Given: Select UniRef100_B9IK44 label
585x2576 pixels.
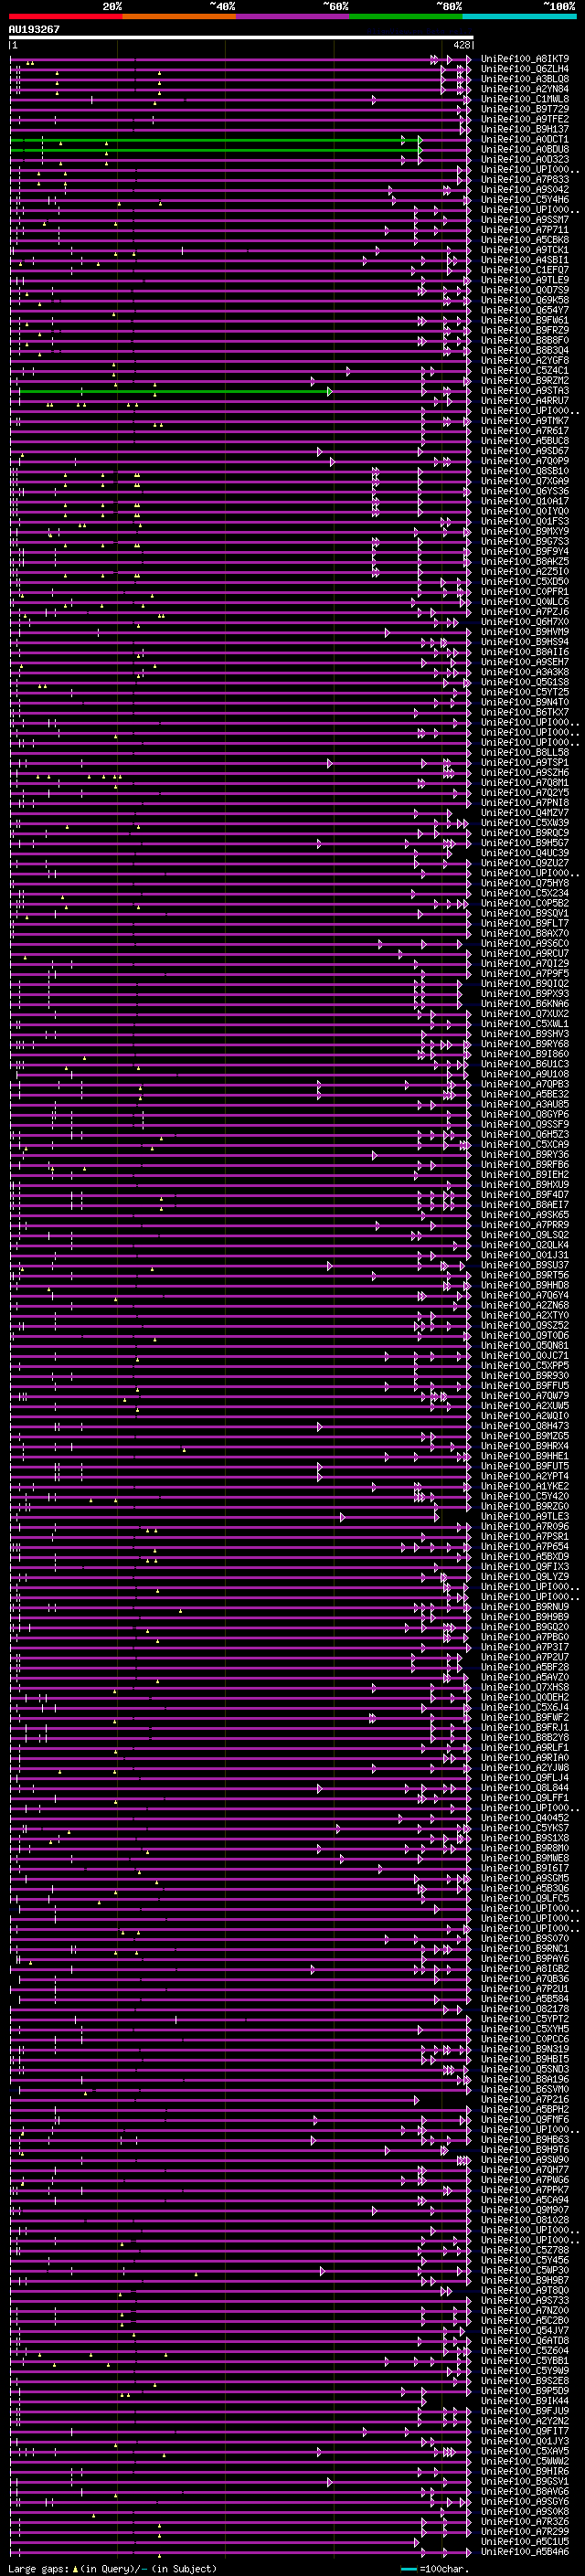Looking at the screenshot, I should [525, 2401].
